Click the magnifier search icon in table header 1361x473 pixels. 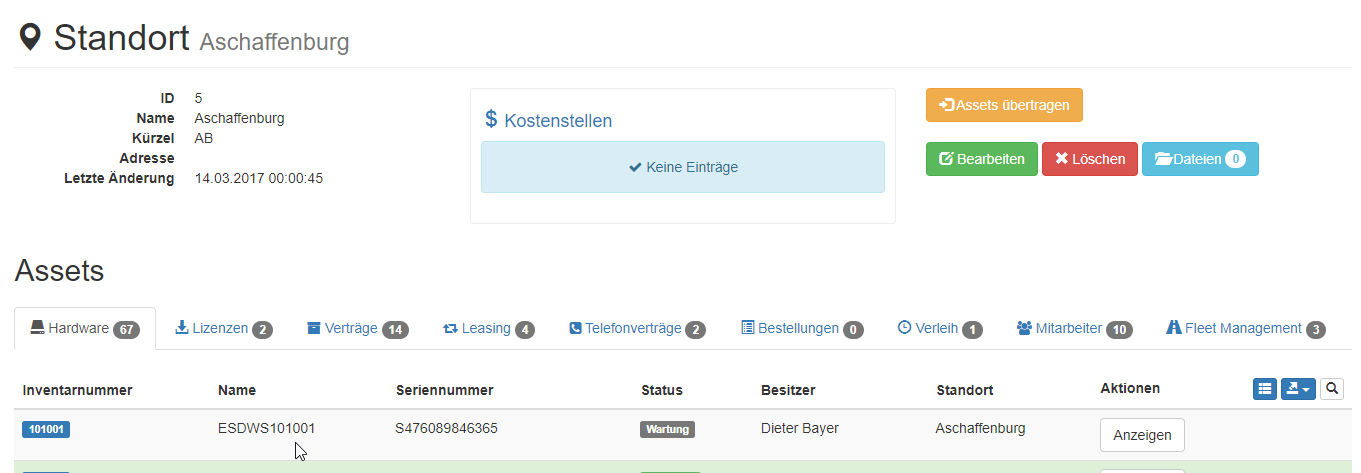coord(1332,389)
